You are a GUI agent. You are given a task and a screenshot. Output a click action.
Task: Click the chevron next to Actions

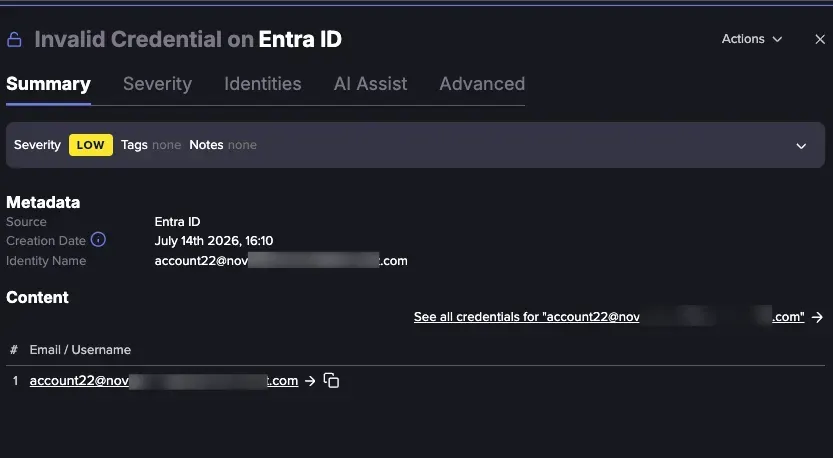tap(777, 39)
